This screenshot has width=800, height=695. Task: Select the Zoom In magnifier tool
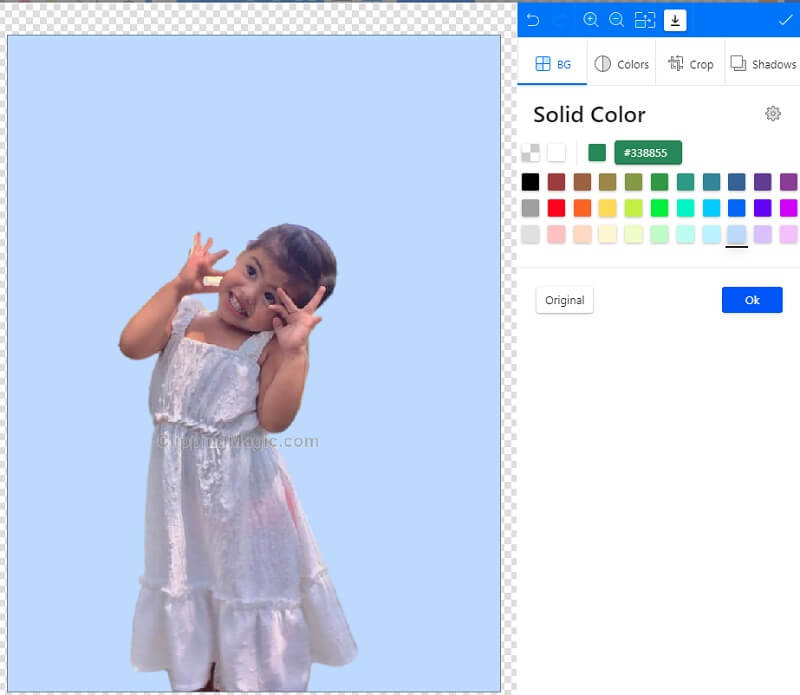click(593, 20)
